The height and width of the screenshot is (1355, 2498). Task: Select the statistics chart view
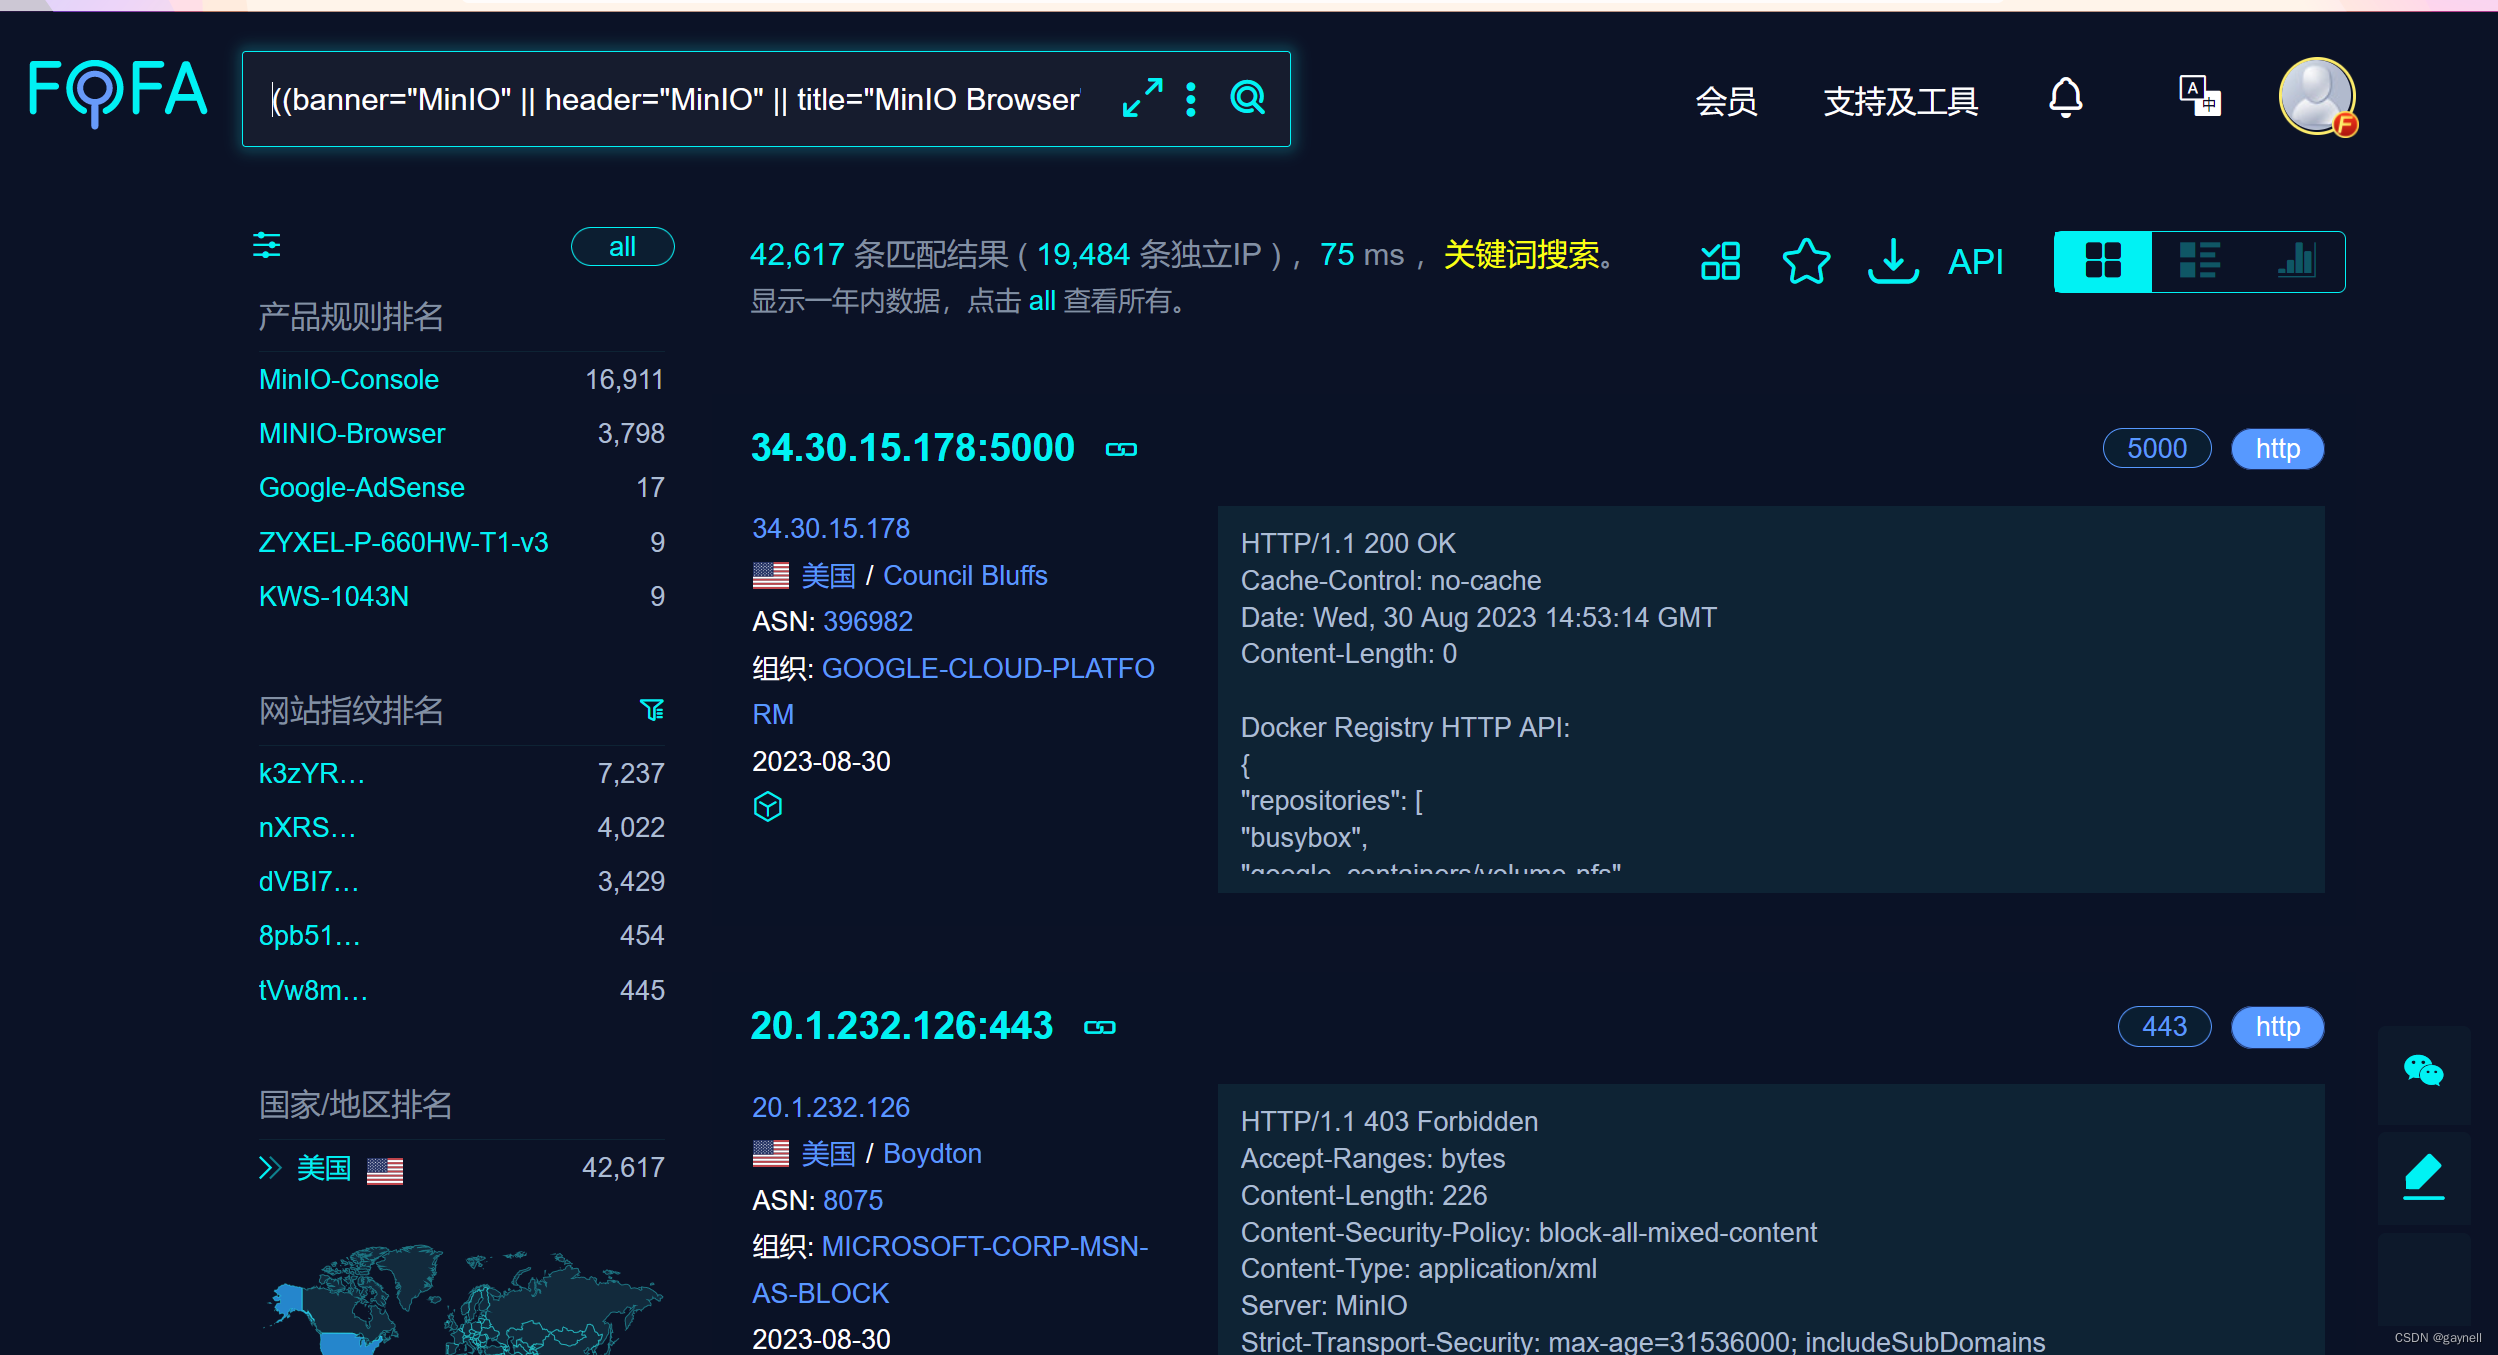(2296, 261)
